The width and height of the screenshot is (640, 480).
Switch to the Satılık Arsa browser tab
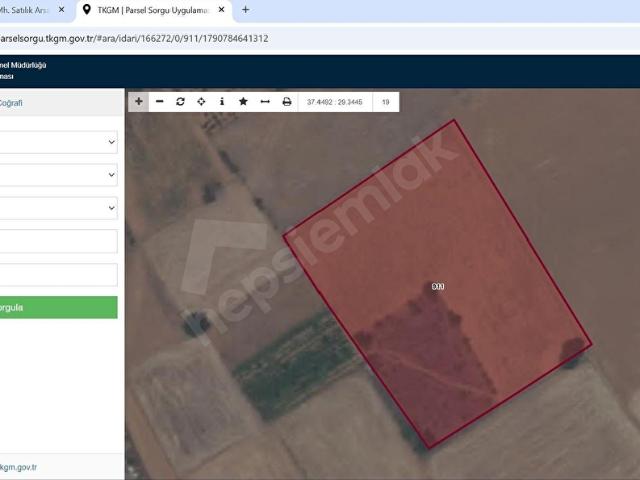click(x=24, y=10)
